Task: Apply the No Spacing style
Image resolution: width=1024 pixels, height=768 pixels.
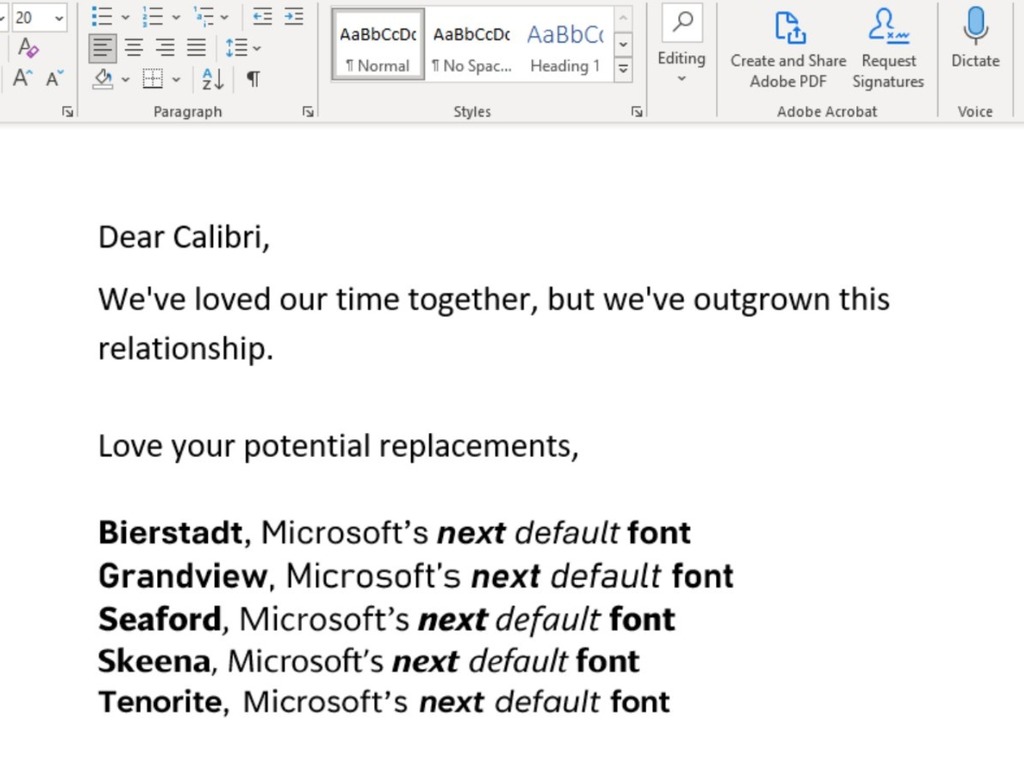Action: point(472,44)
